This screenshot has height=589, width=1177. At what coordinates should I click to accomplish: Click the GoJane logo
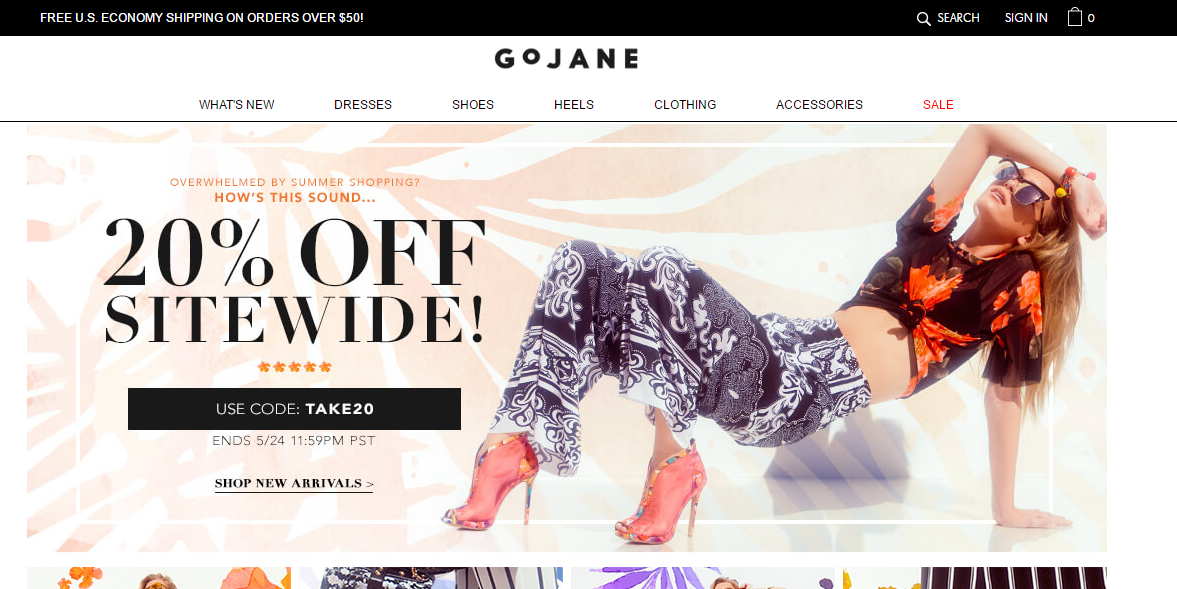click(566, 59)
